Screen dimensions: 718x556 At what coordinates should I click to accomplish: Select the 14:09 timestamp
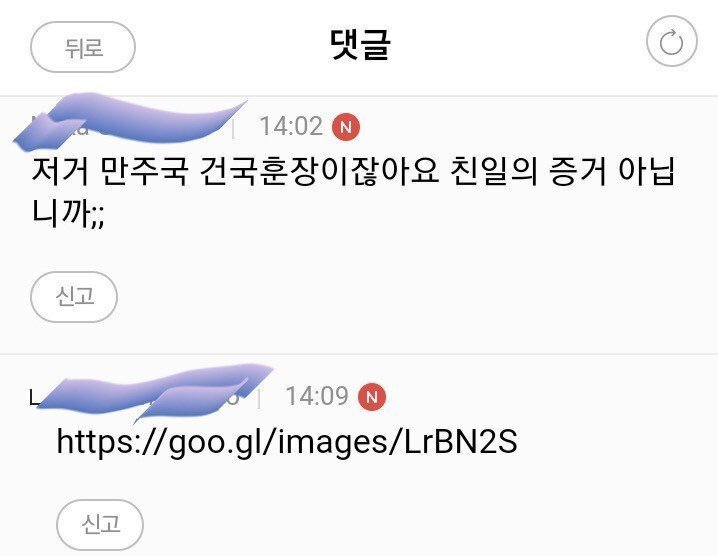(317, 396)
